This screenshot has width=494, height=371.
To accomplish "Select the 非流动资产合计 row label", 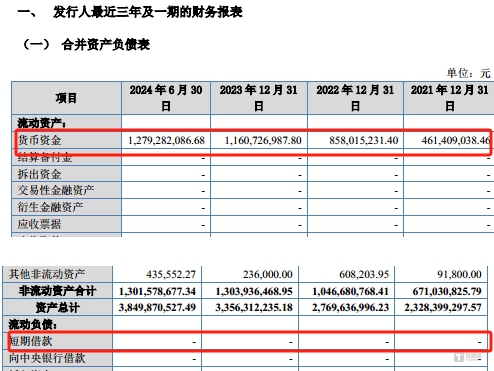I will [57, 291].
